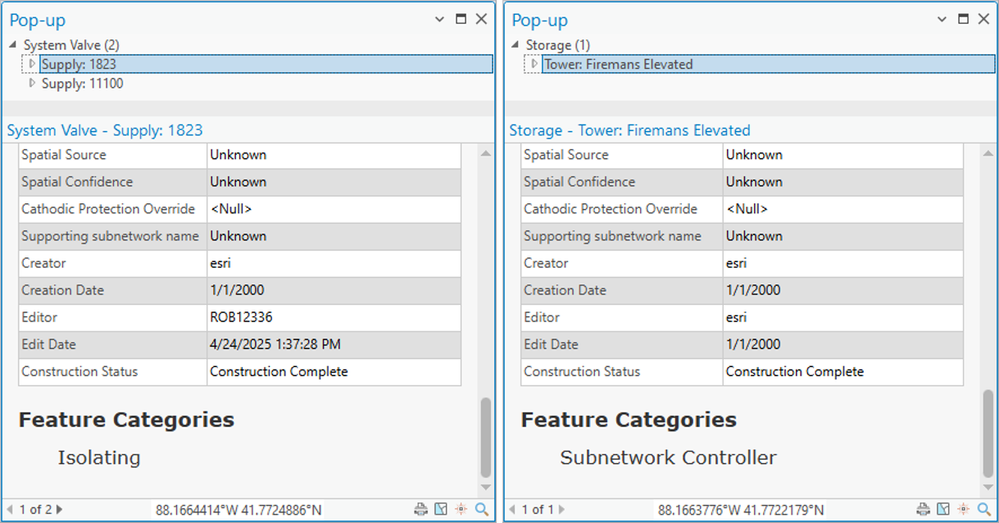
Task: Expand the Tower: Firemans Elevated node
Action: point(535,64)
